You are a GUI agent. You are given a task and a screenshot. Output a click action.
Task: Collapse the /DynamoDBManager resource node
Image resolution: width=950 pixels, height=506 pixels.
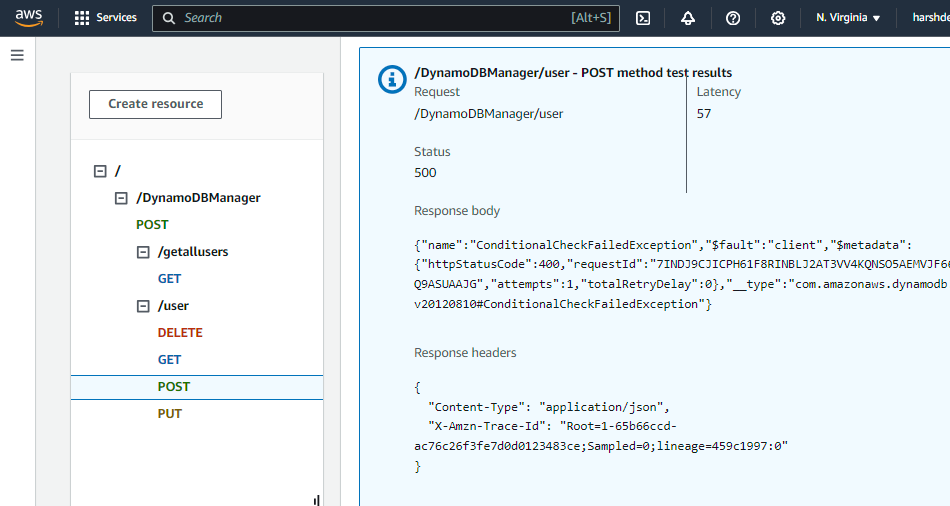pos(121,198)
